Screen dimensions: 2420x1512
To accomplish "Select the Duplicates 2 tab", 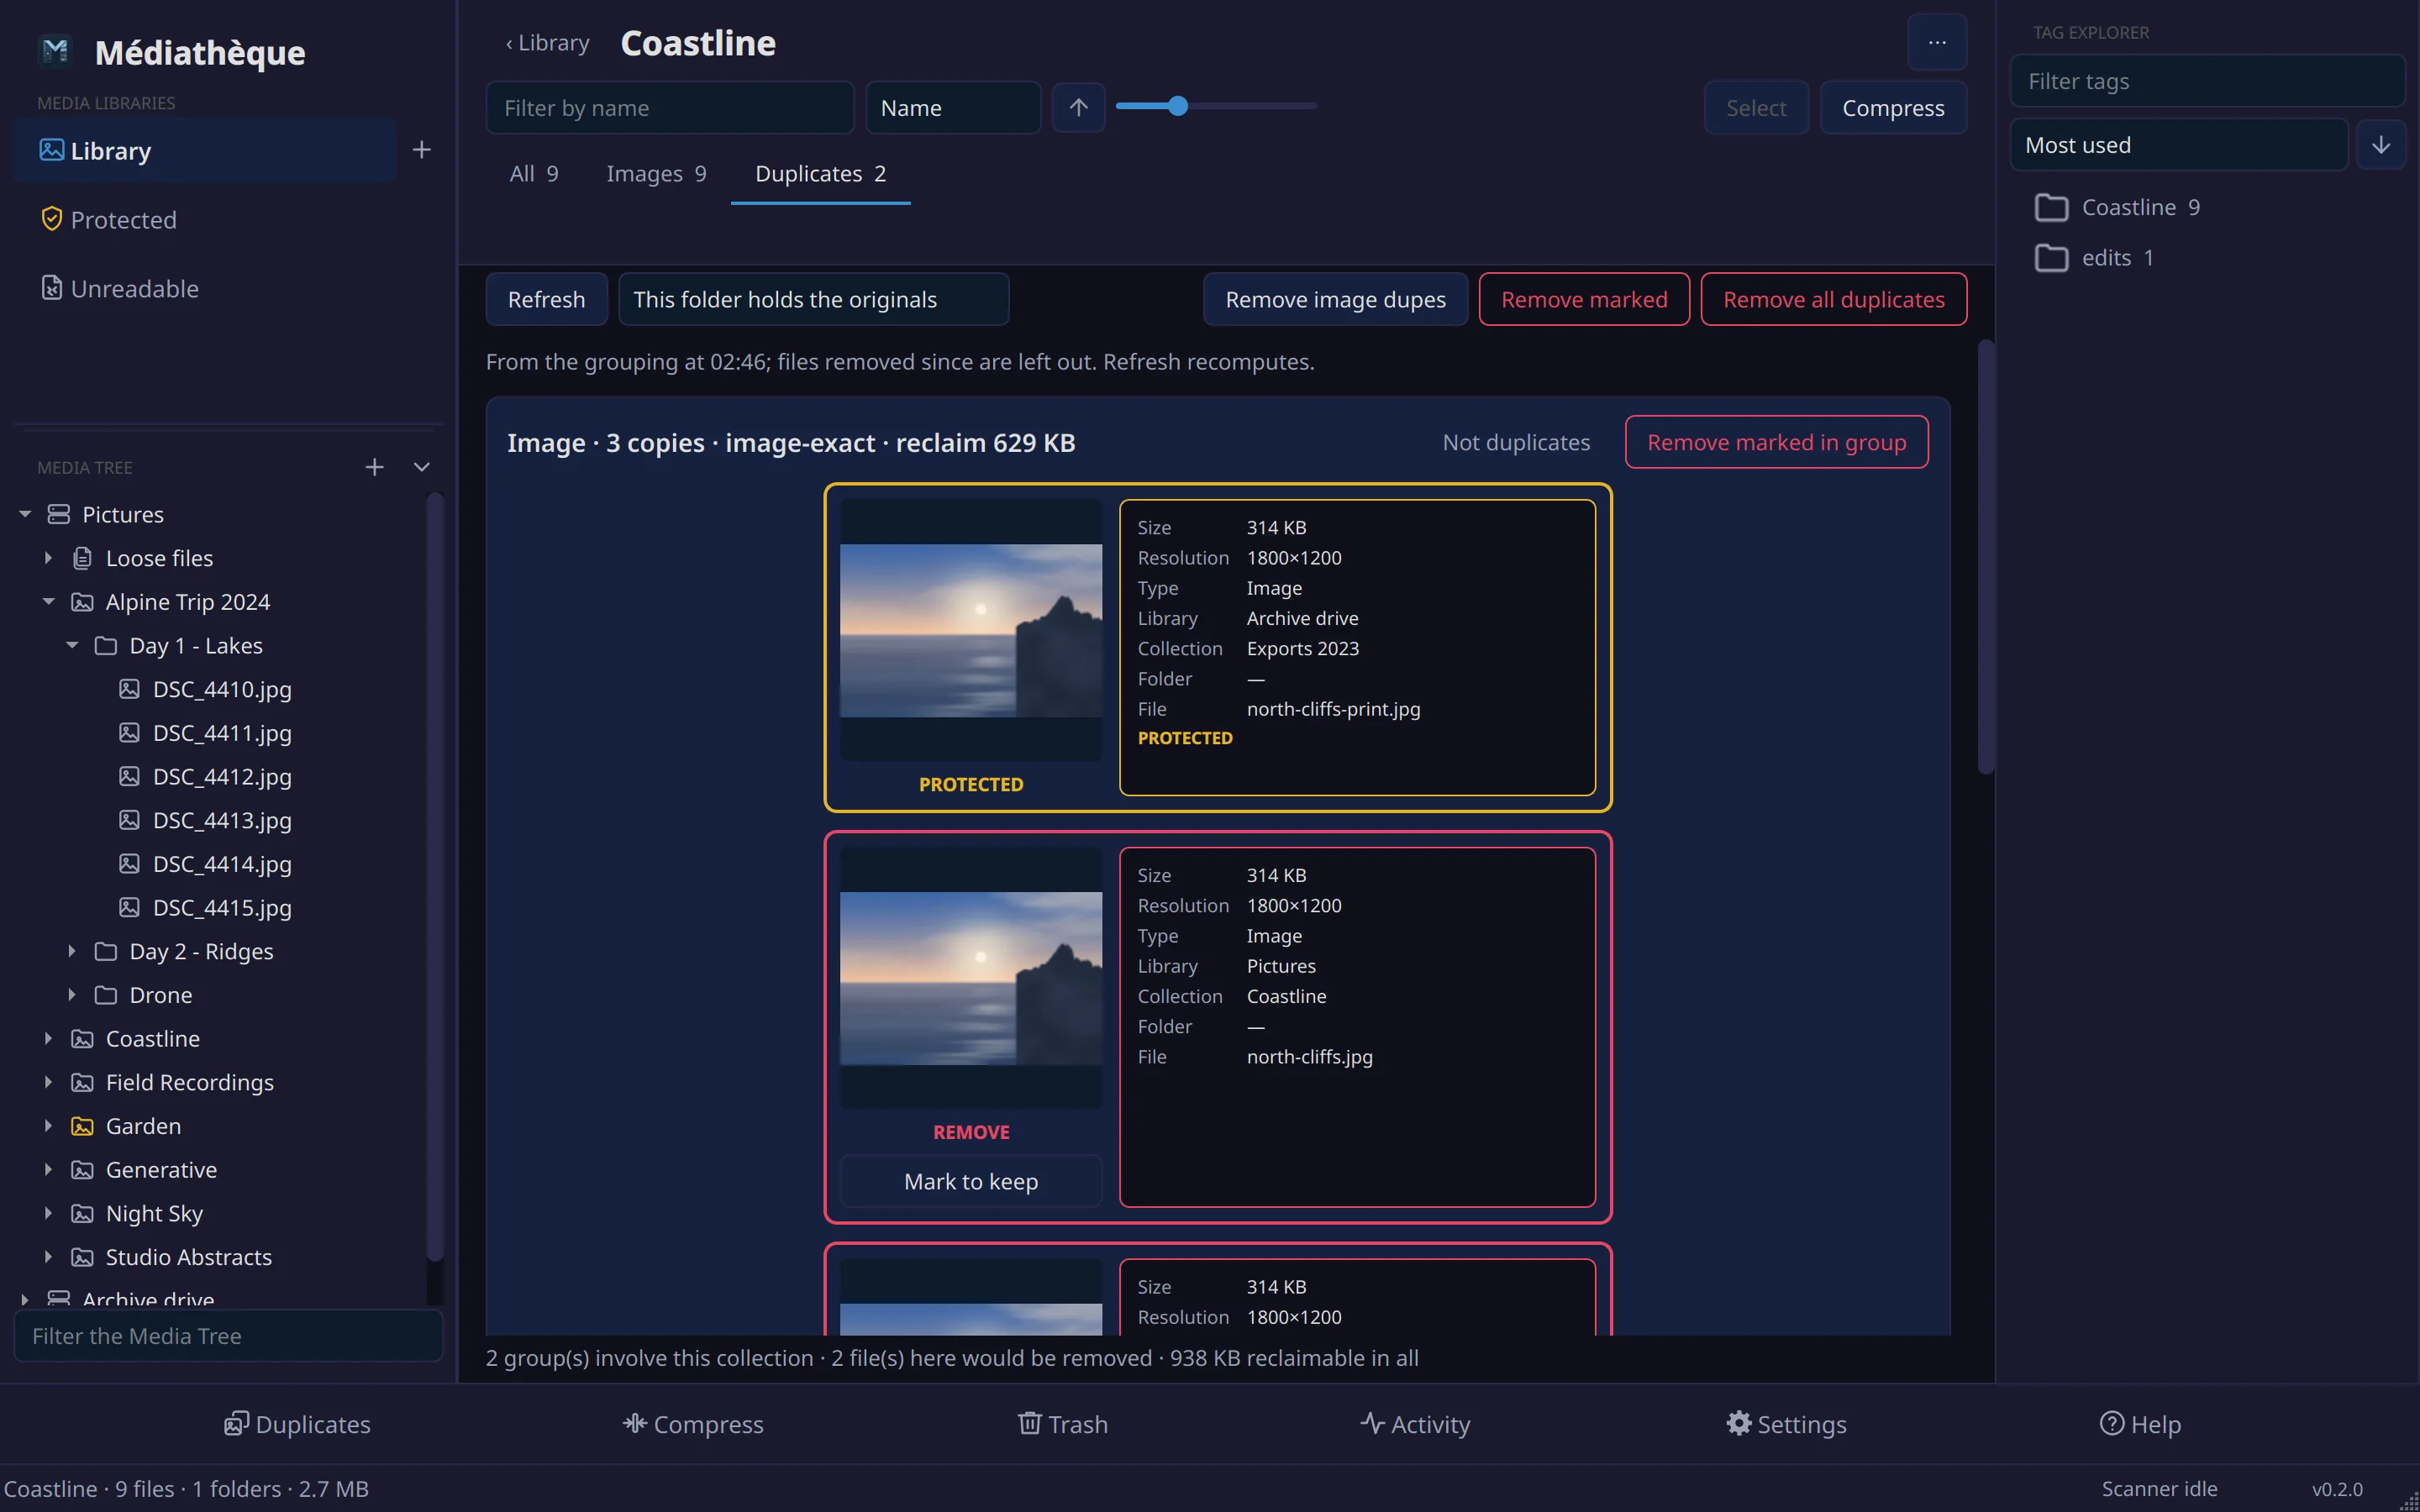I will (820, 174).
